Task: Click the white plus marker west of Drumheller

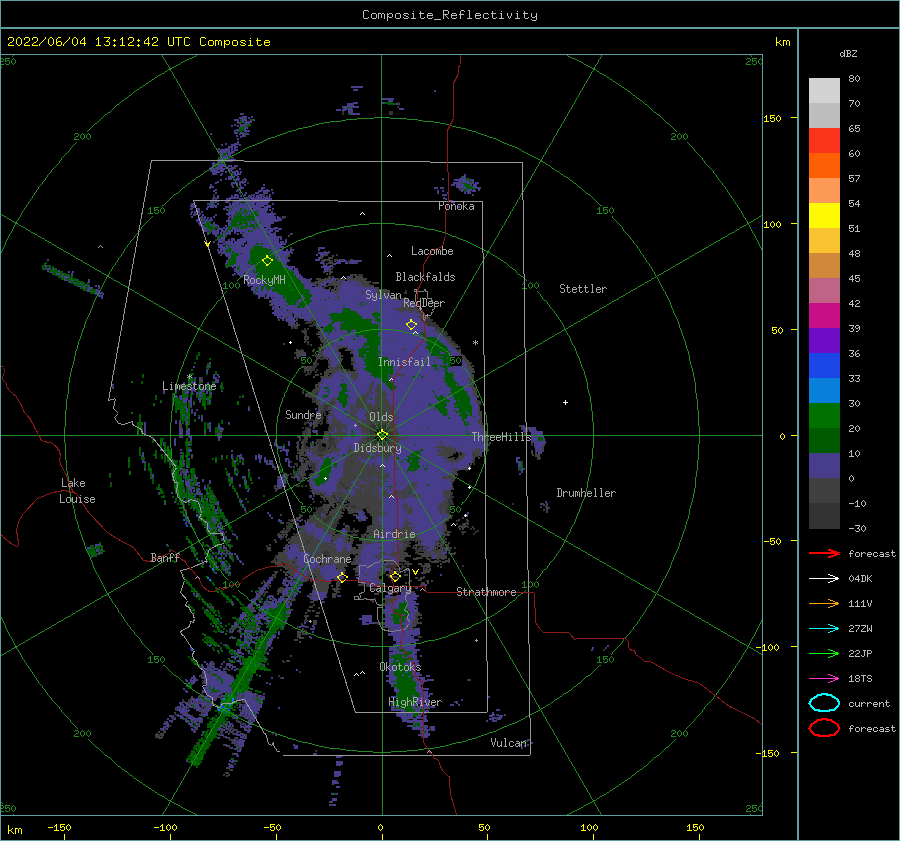Action: 565,402
